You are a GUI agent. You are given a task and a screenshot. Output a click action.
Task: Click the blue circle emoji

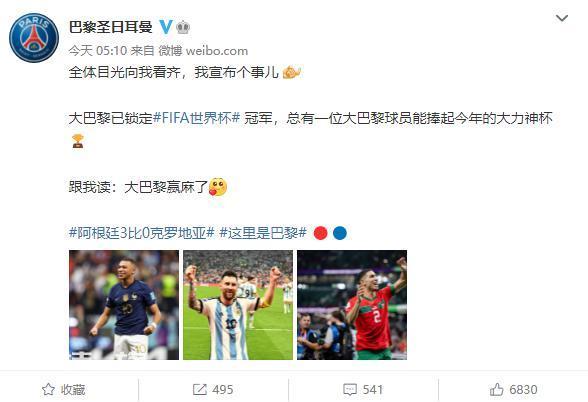(340, 233)
